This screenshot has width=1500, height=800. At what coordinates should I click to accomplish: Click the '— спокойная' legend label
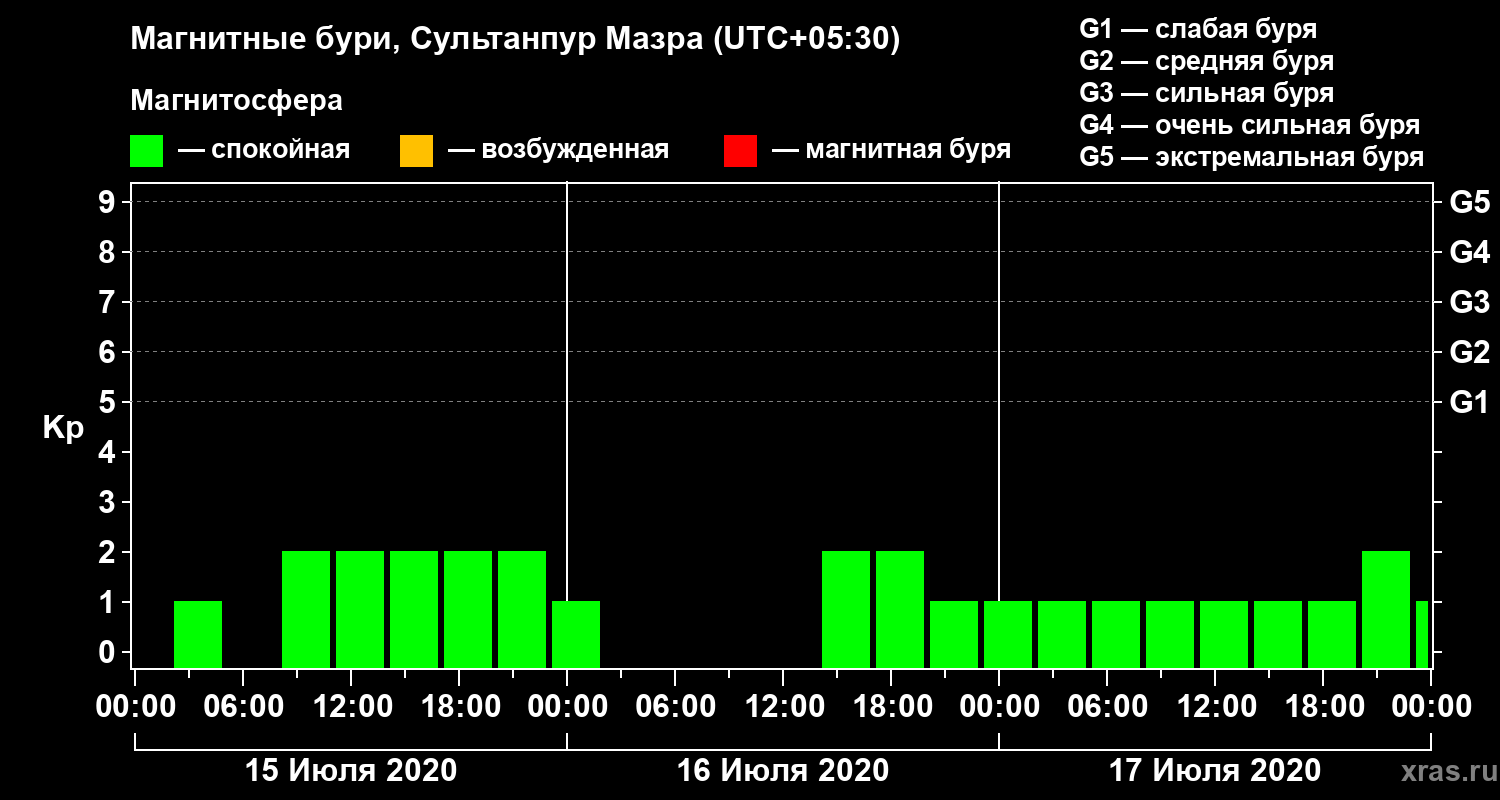pyautogui.click(x=264, y=150)
